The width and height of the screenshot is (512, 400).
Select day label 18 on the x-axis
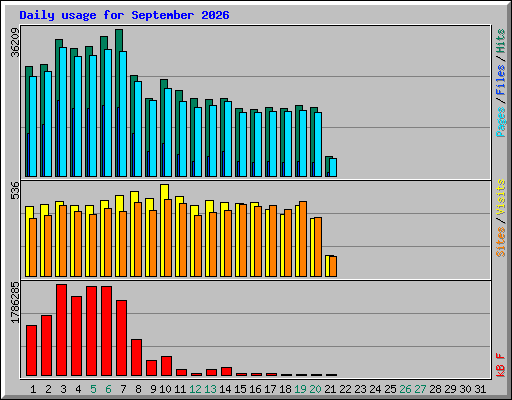tap(285, 389)
